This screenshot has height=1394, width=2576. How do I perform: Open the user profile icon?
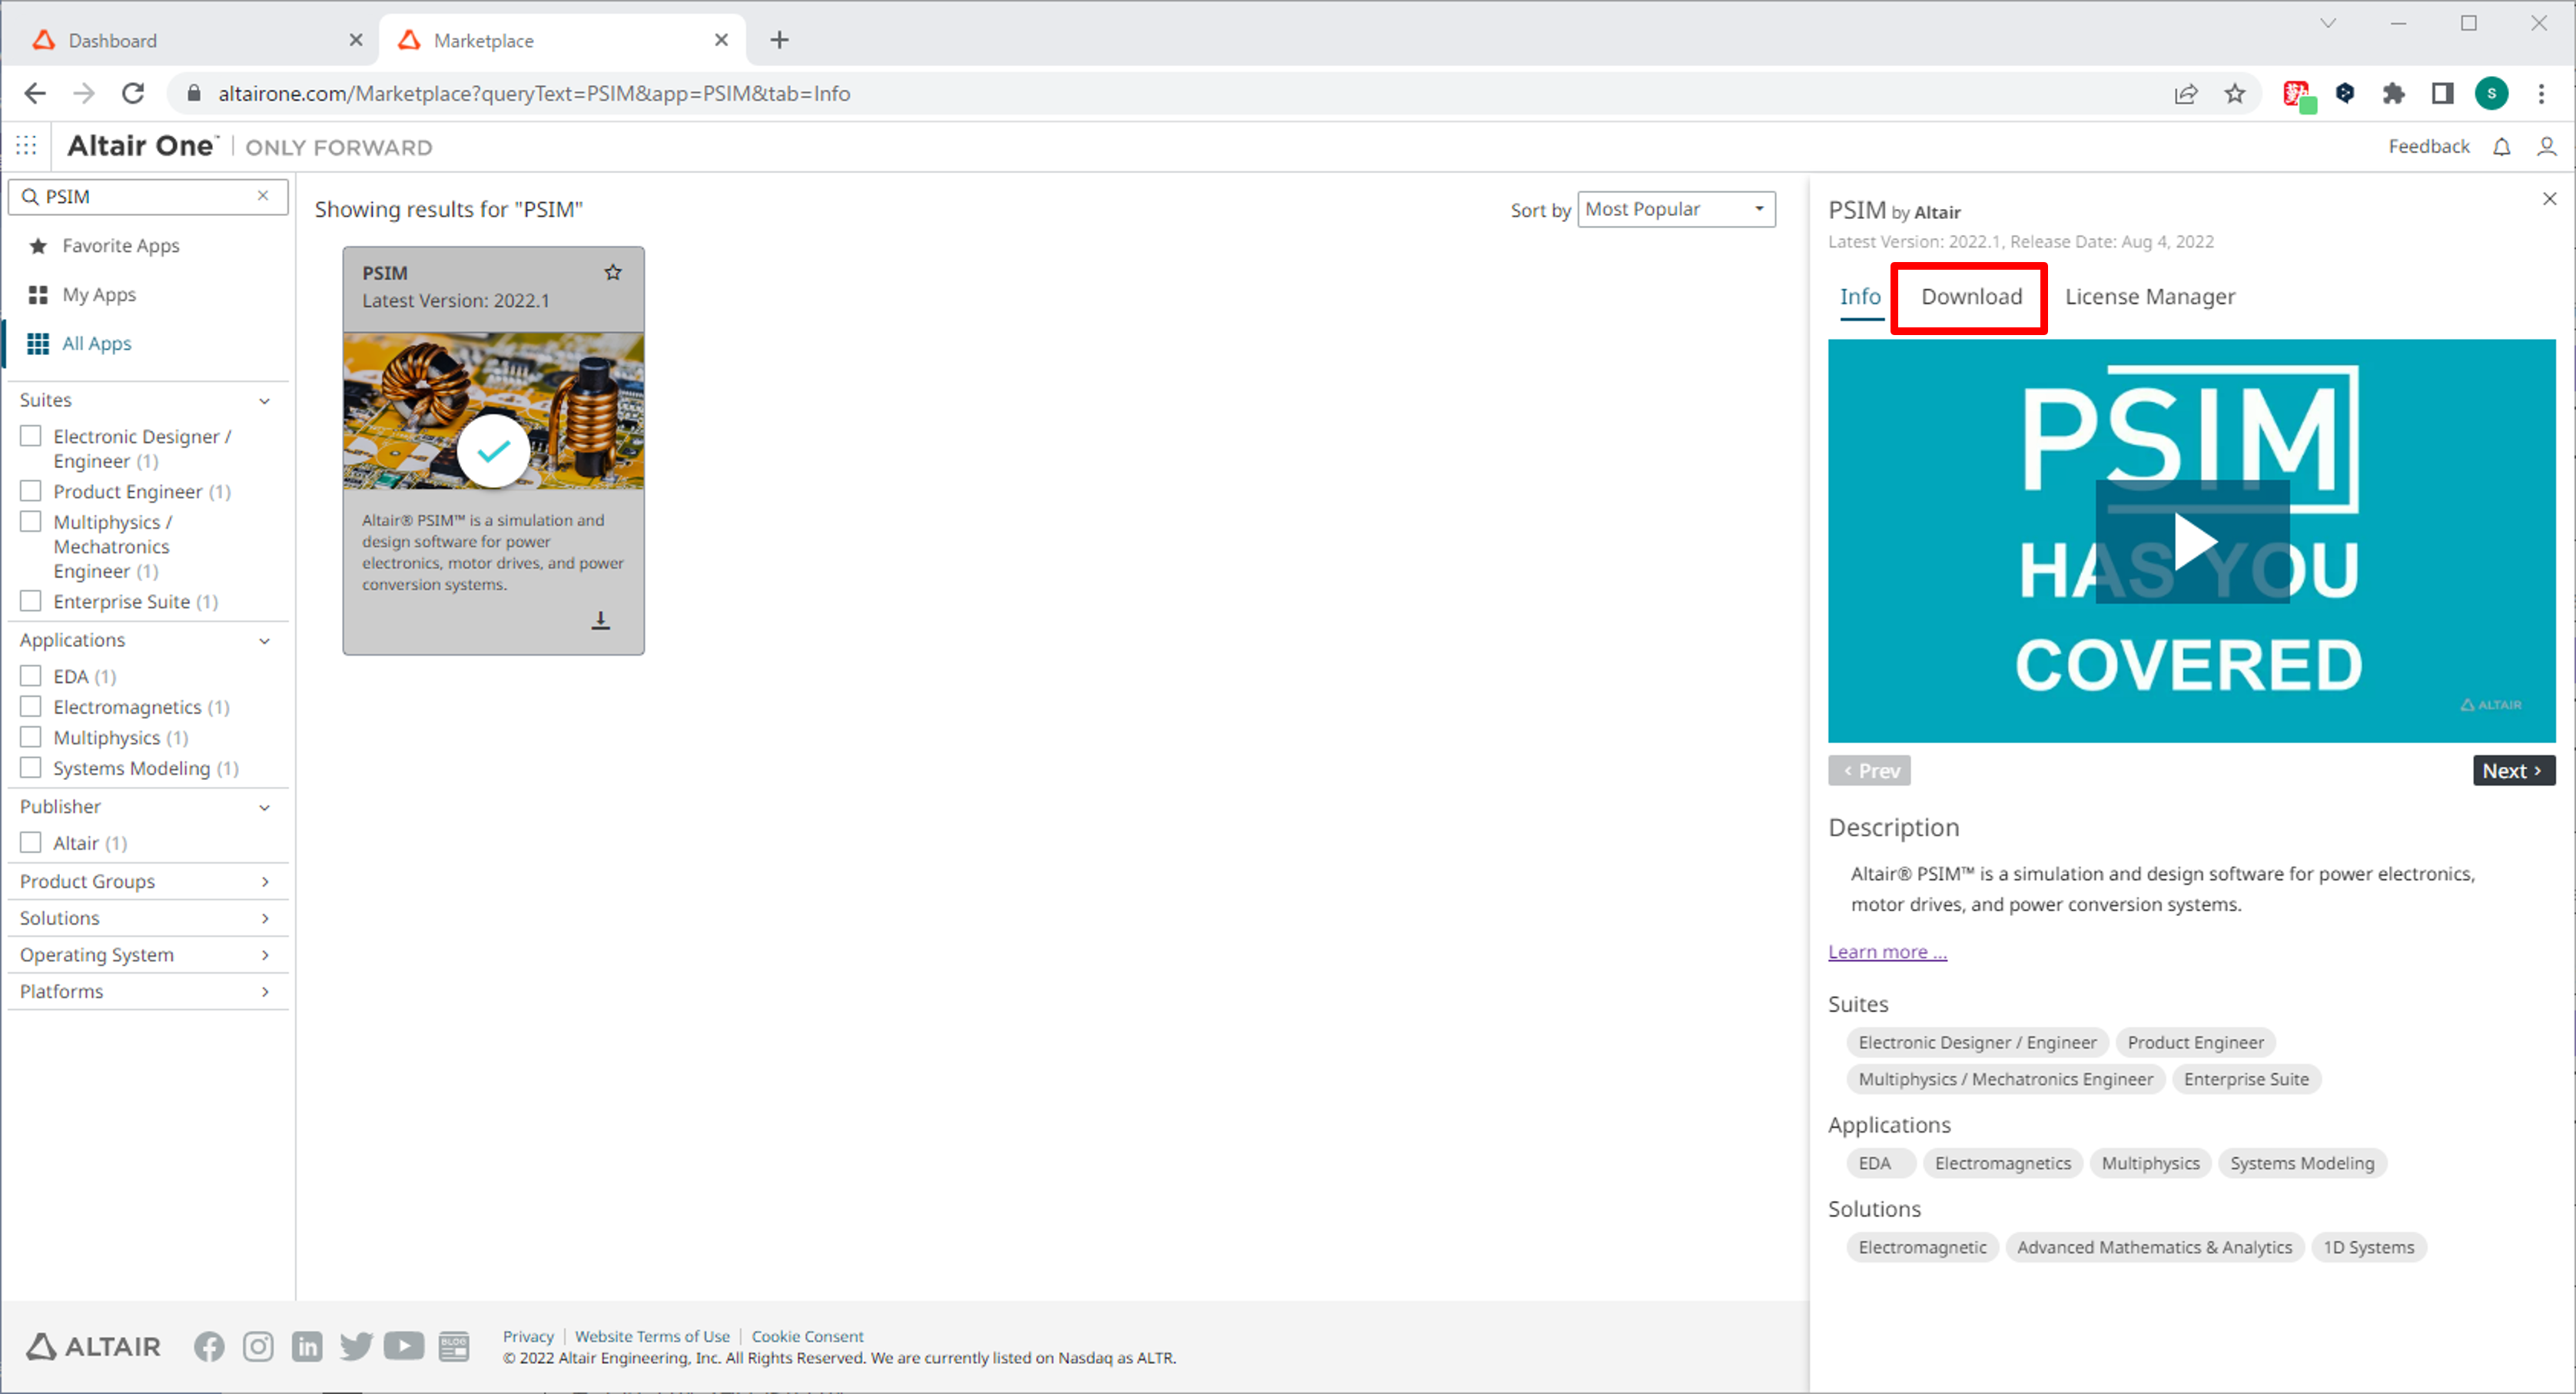[2546, 147]
